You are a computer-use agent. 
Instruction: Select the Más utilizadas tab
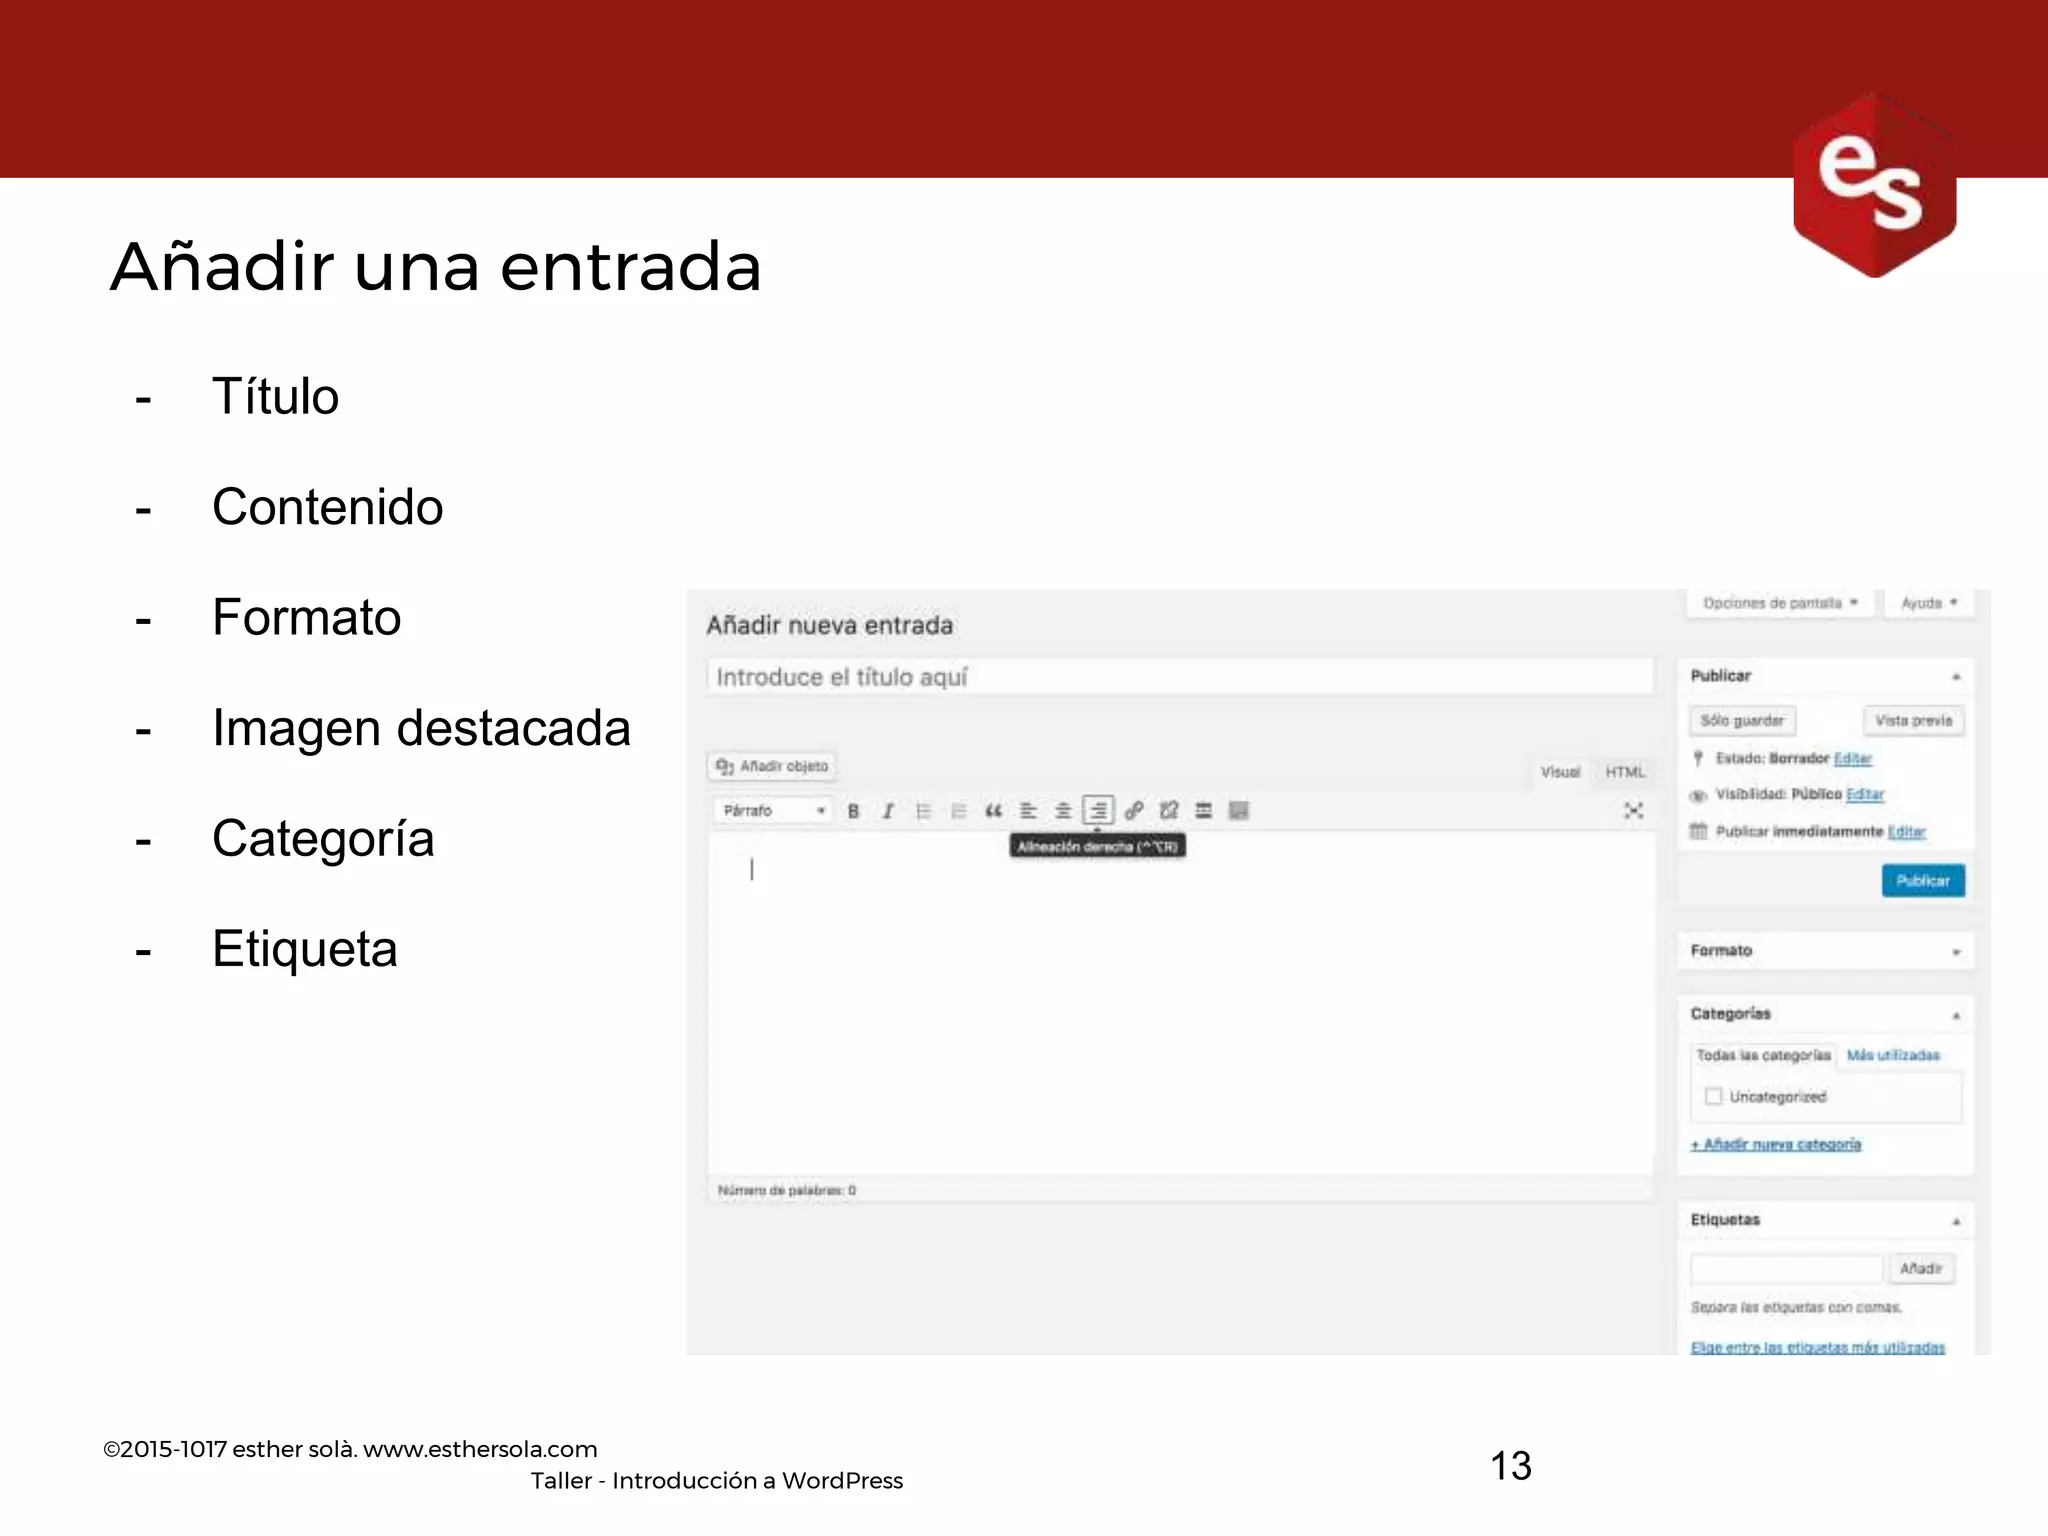[x=1893, y=1056]
